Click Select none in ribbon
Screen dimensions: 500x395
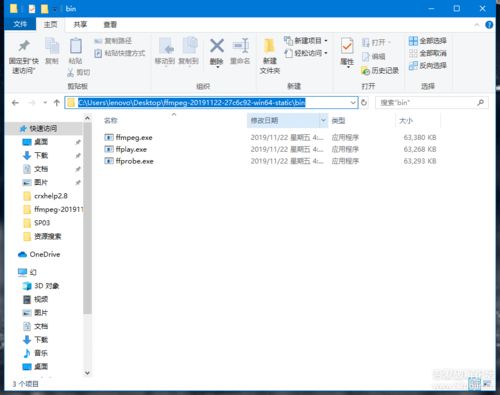(428, 53)
